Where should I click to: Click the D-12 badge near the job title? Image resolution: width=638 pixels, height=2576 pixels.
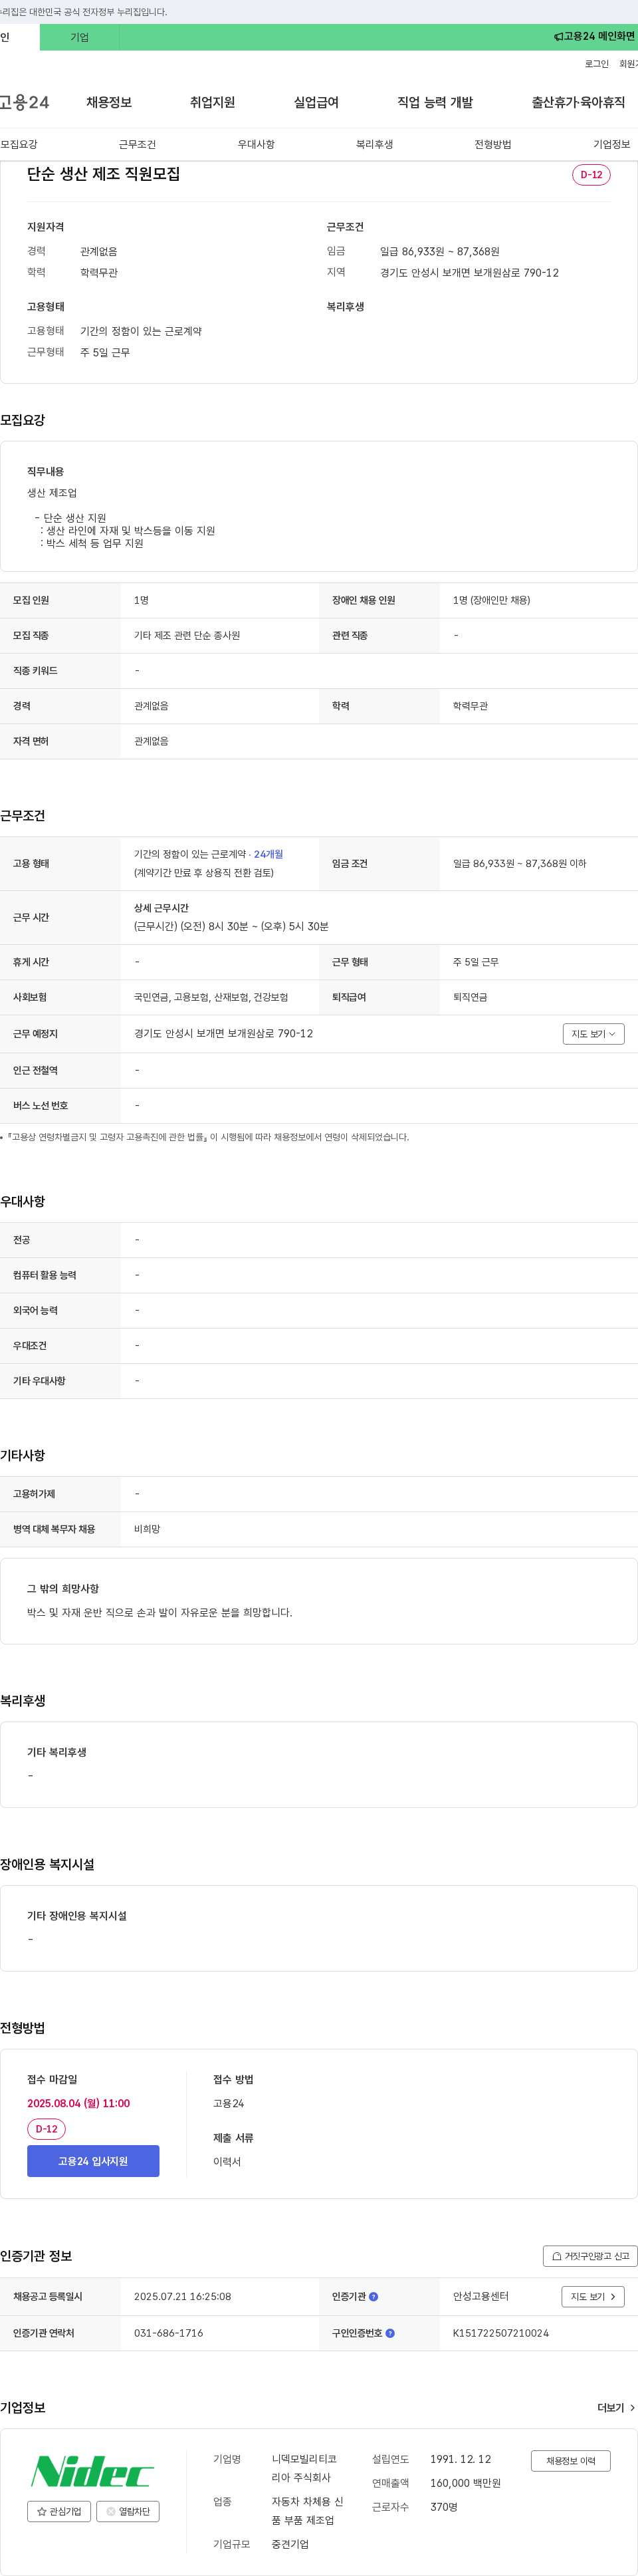pyautogui.click(x=591, y=175)
